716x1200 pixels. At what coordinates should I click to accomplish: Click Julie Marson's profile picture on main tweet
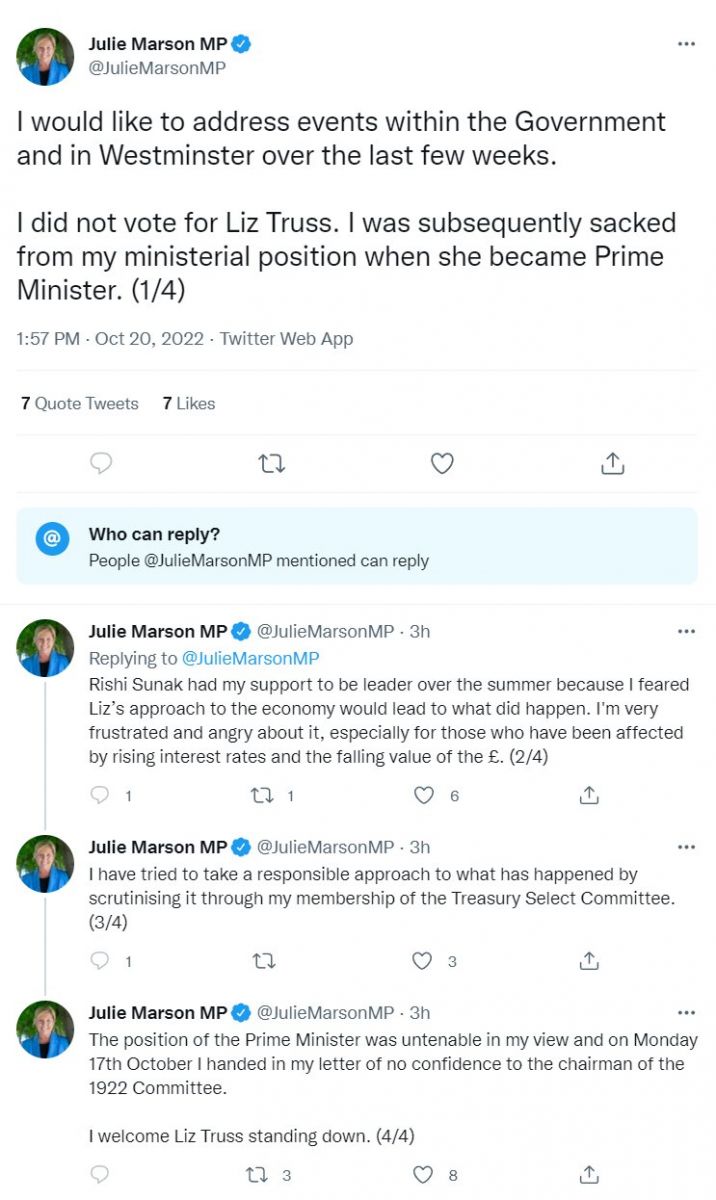45,56
